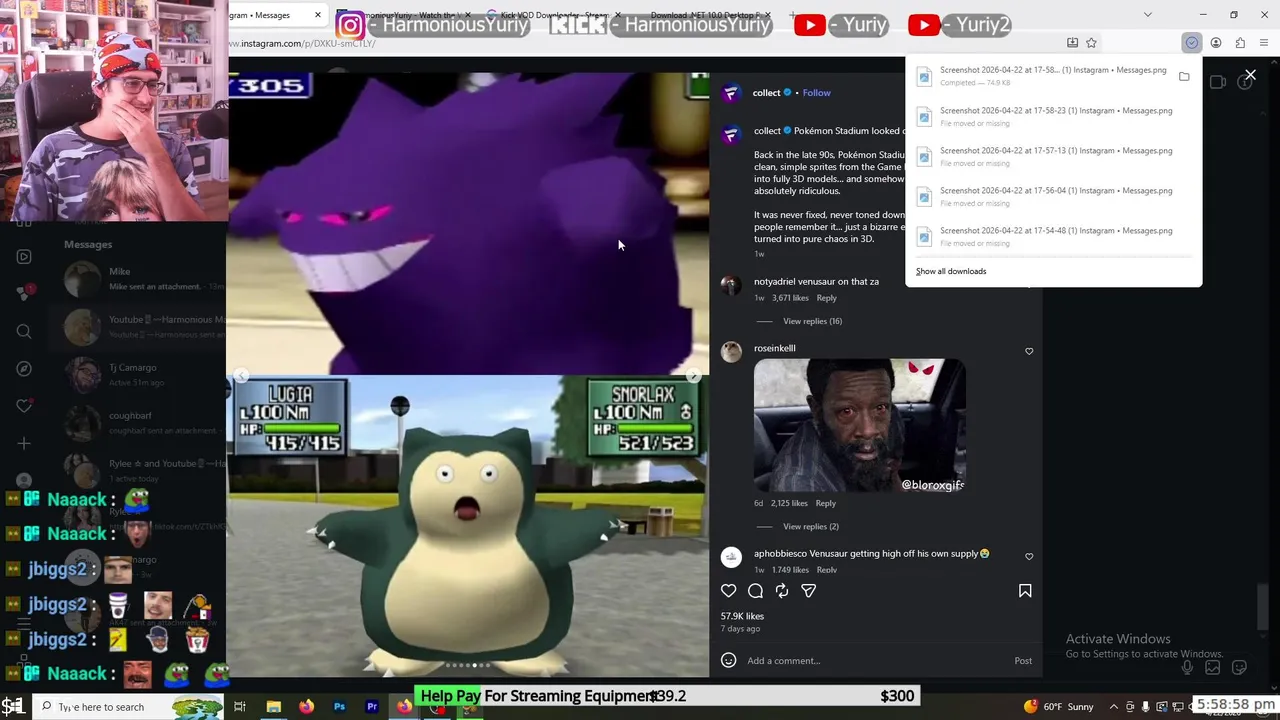Expand View replies (16)
Image resolution: width=1280 pixels, height=720 pixels.
tap(812, 321)
